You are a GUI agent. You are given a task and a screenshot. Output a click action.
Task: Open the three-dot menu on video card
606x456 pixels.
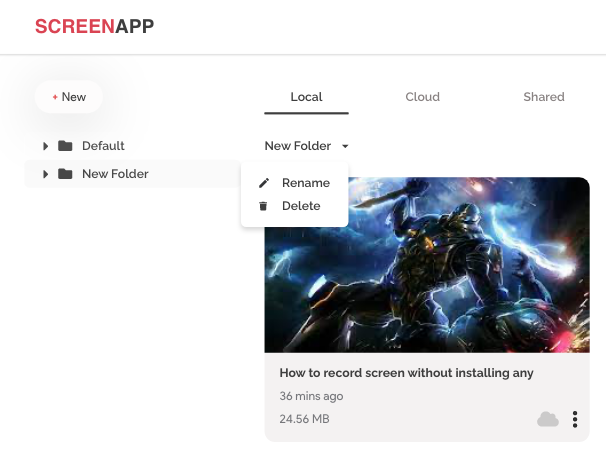pos(575,419)
